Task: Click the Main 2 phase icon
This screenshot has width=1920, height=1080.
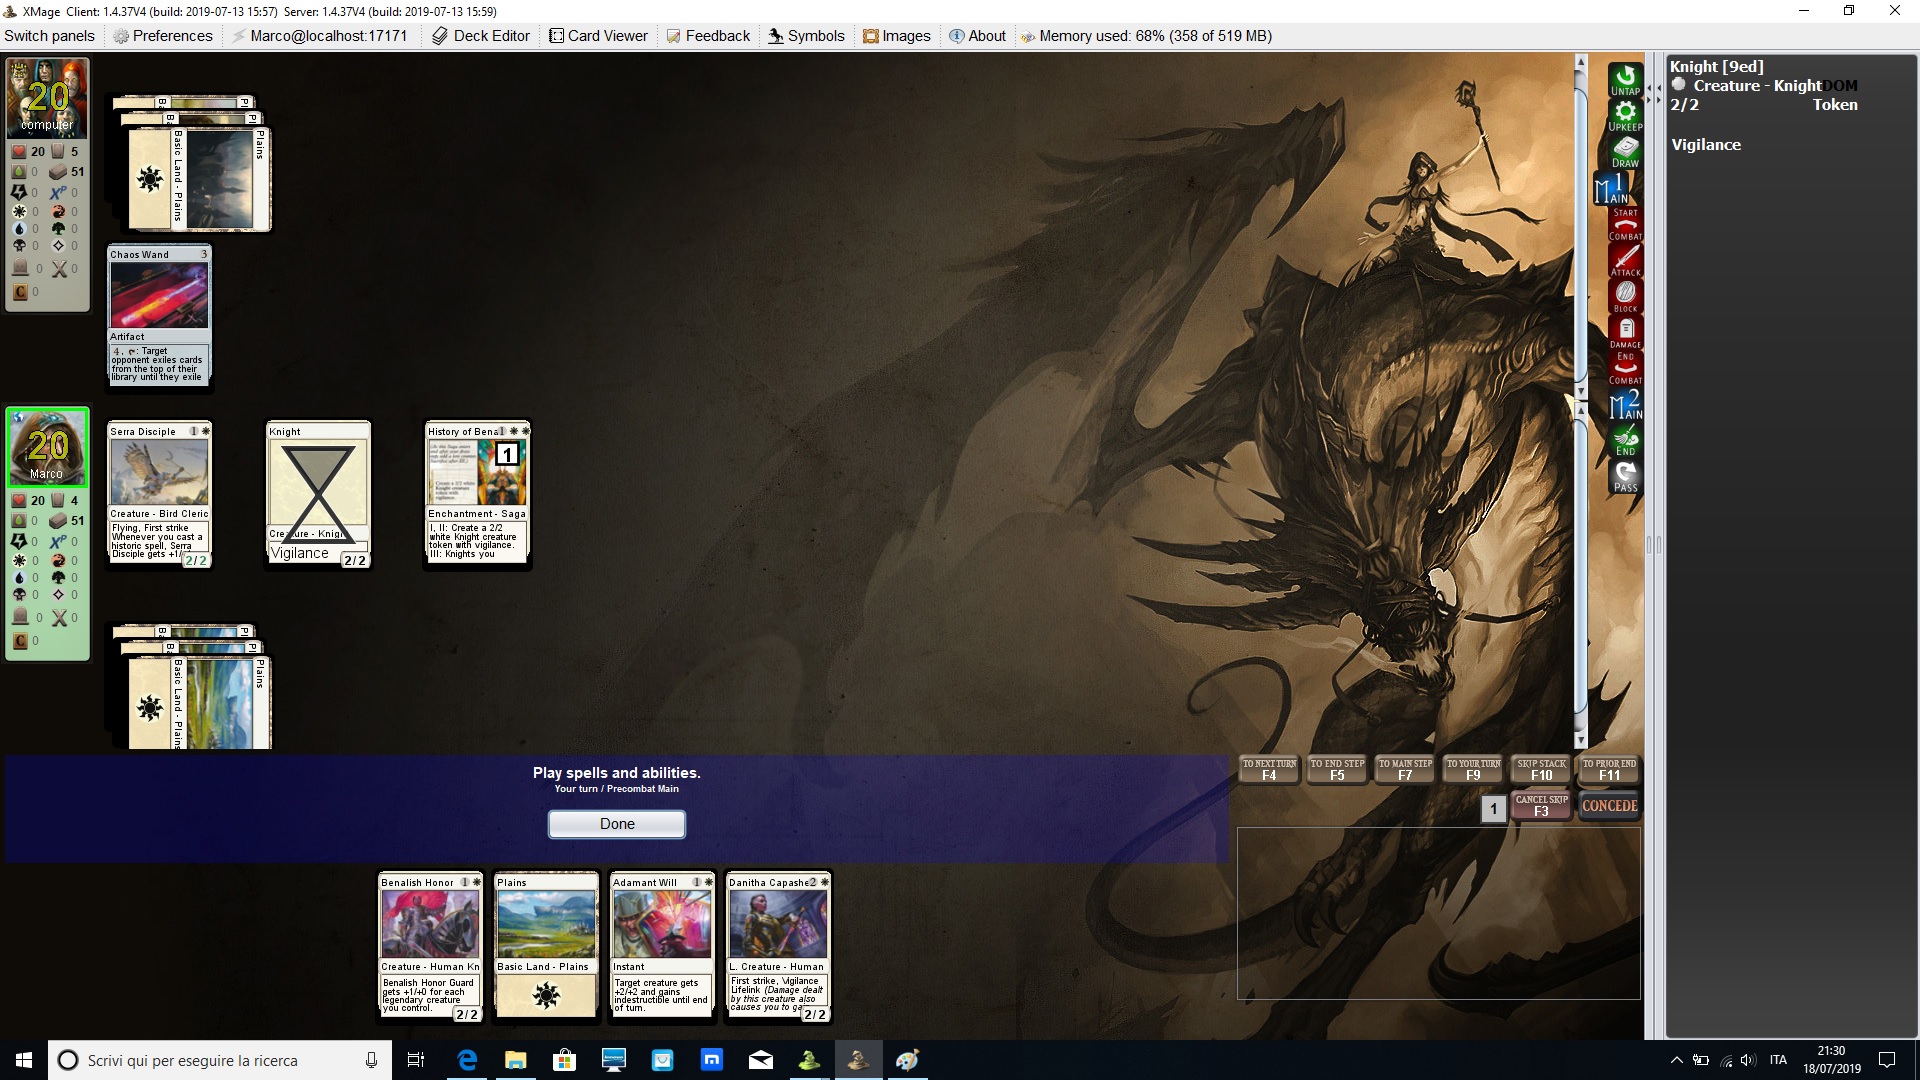Action: tap(1625, 405)
